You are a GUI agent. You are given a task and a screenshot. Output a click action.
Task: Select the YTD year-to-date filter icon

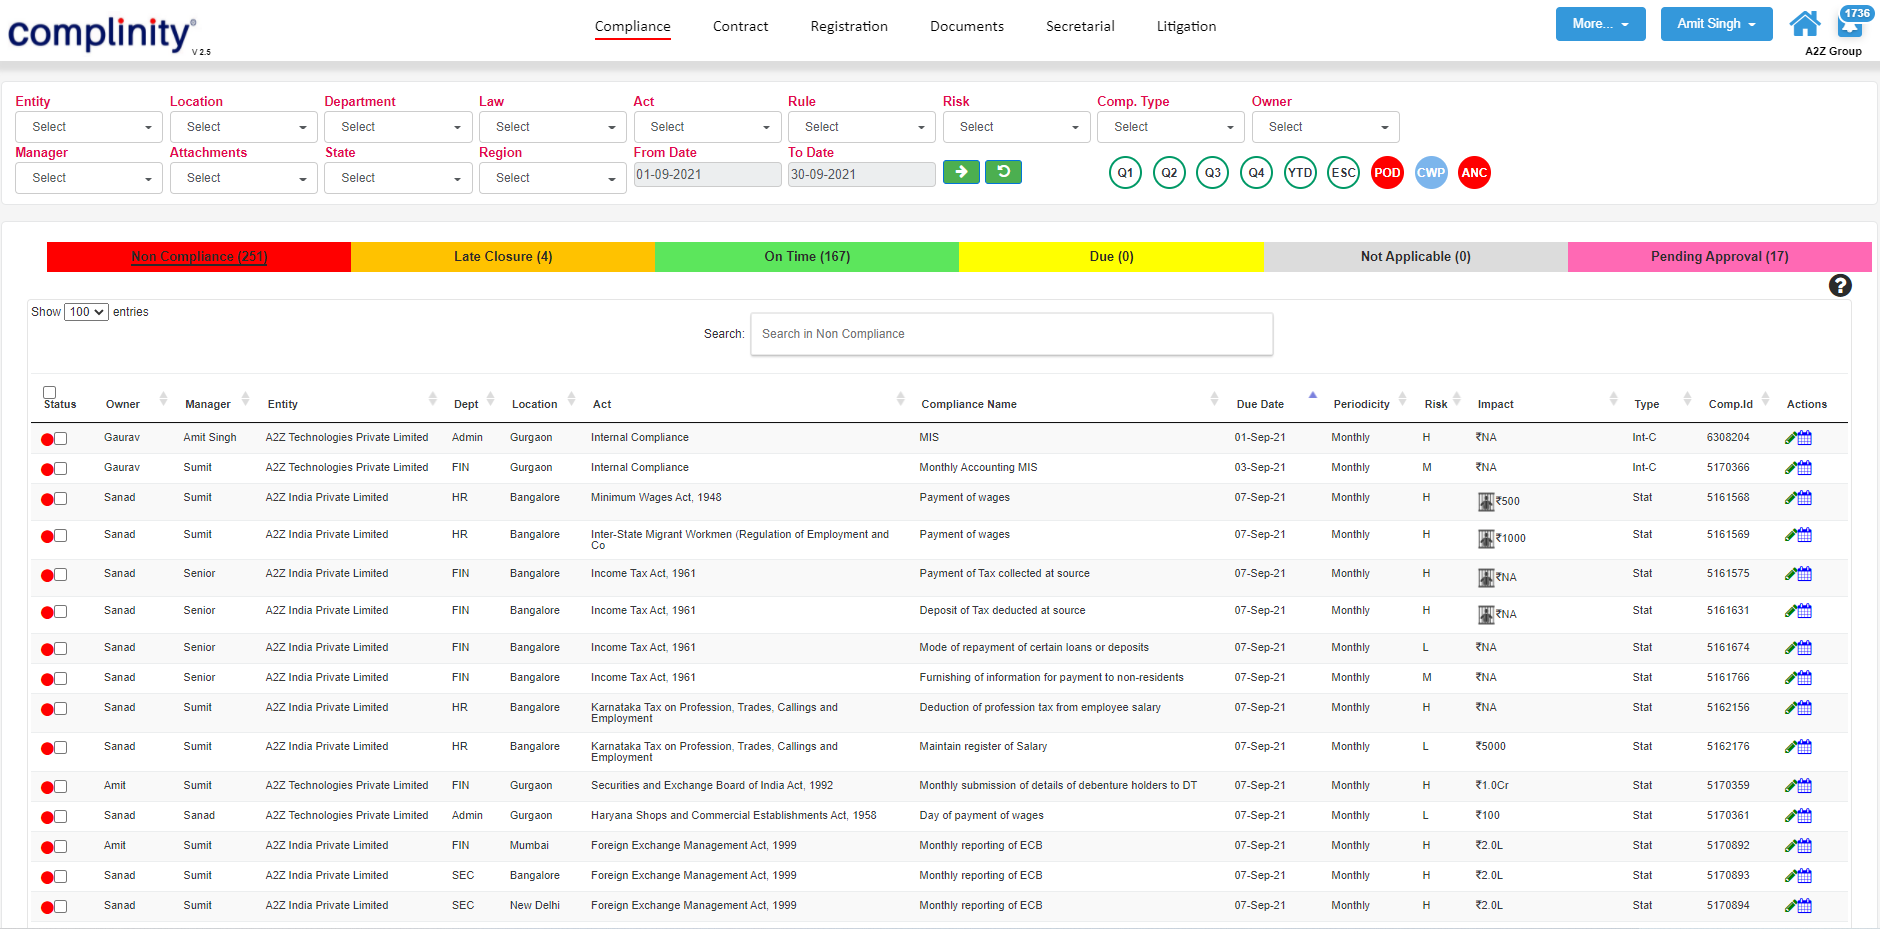click(1299, 172)
